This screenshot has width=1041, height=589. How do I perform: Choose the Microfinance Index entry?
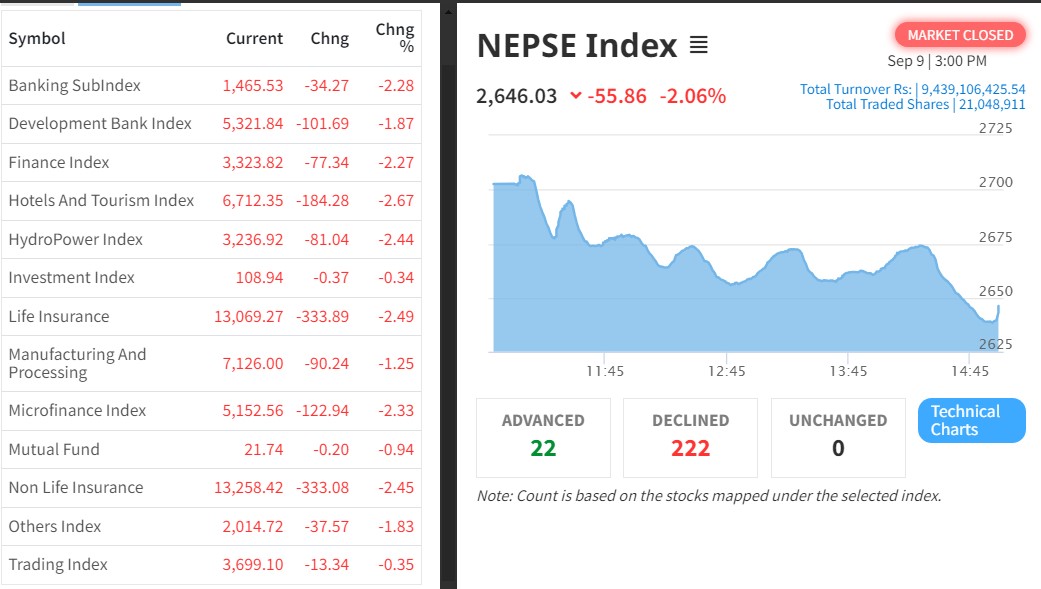77,411
